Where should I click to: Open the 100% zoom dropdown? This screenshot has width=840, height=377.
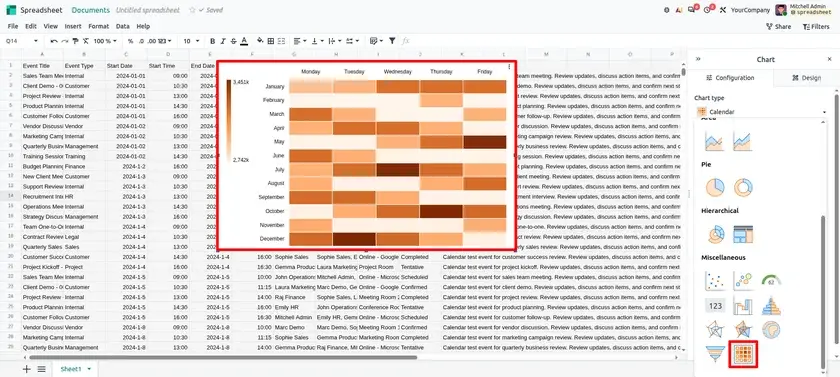pos(105,41)
